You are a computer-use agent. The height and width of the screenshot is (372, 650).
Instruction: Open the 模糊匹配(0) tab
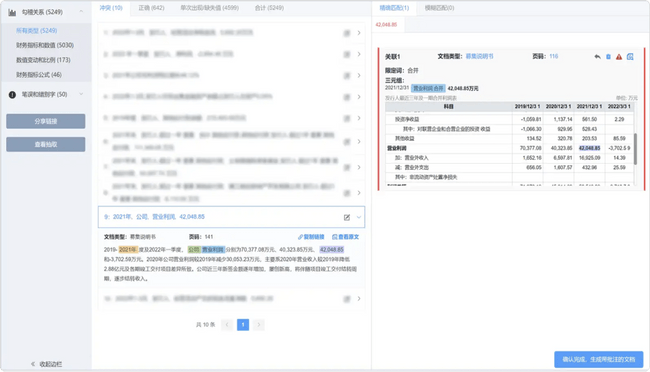pyautogui.click(x=439, y=8)
